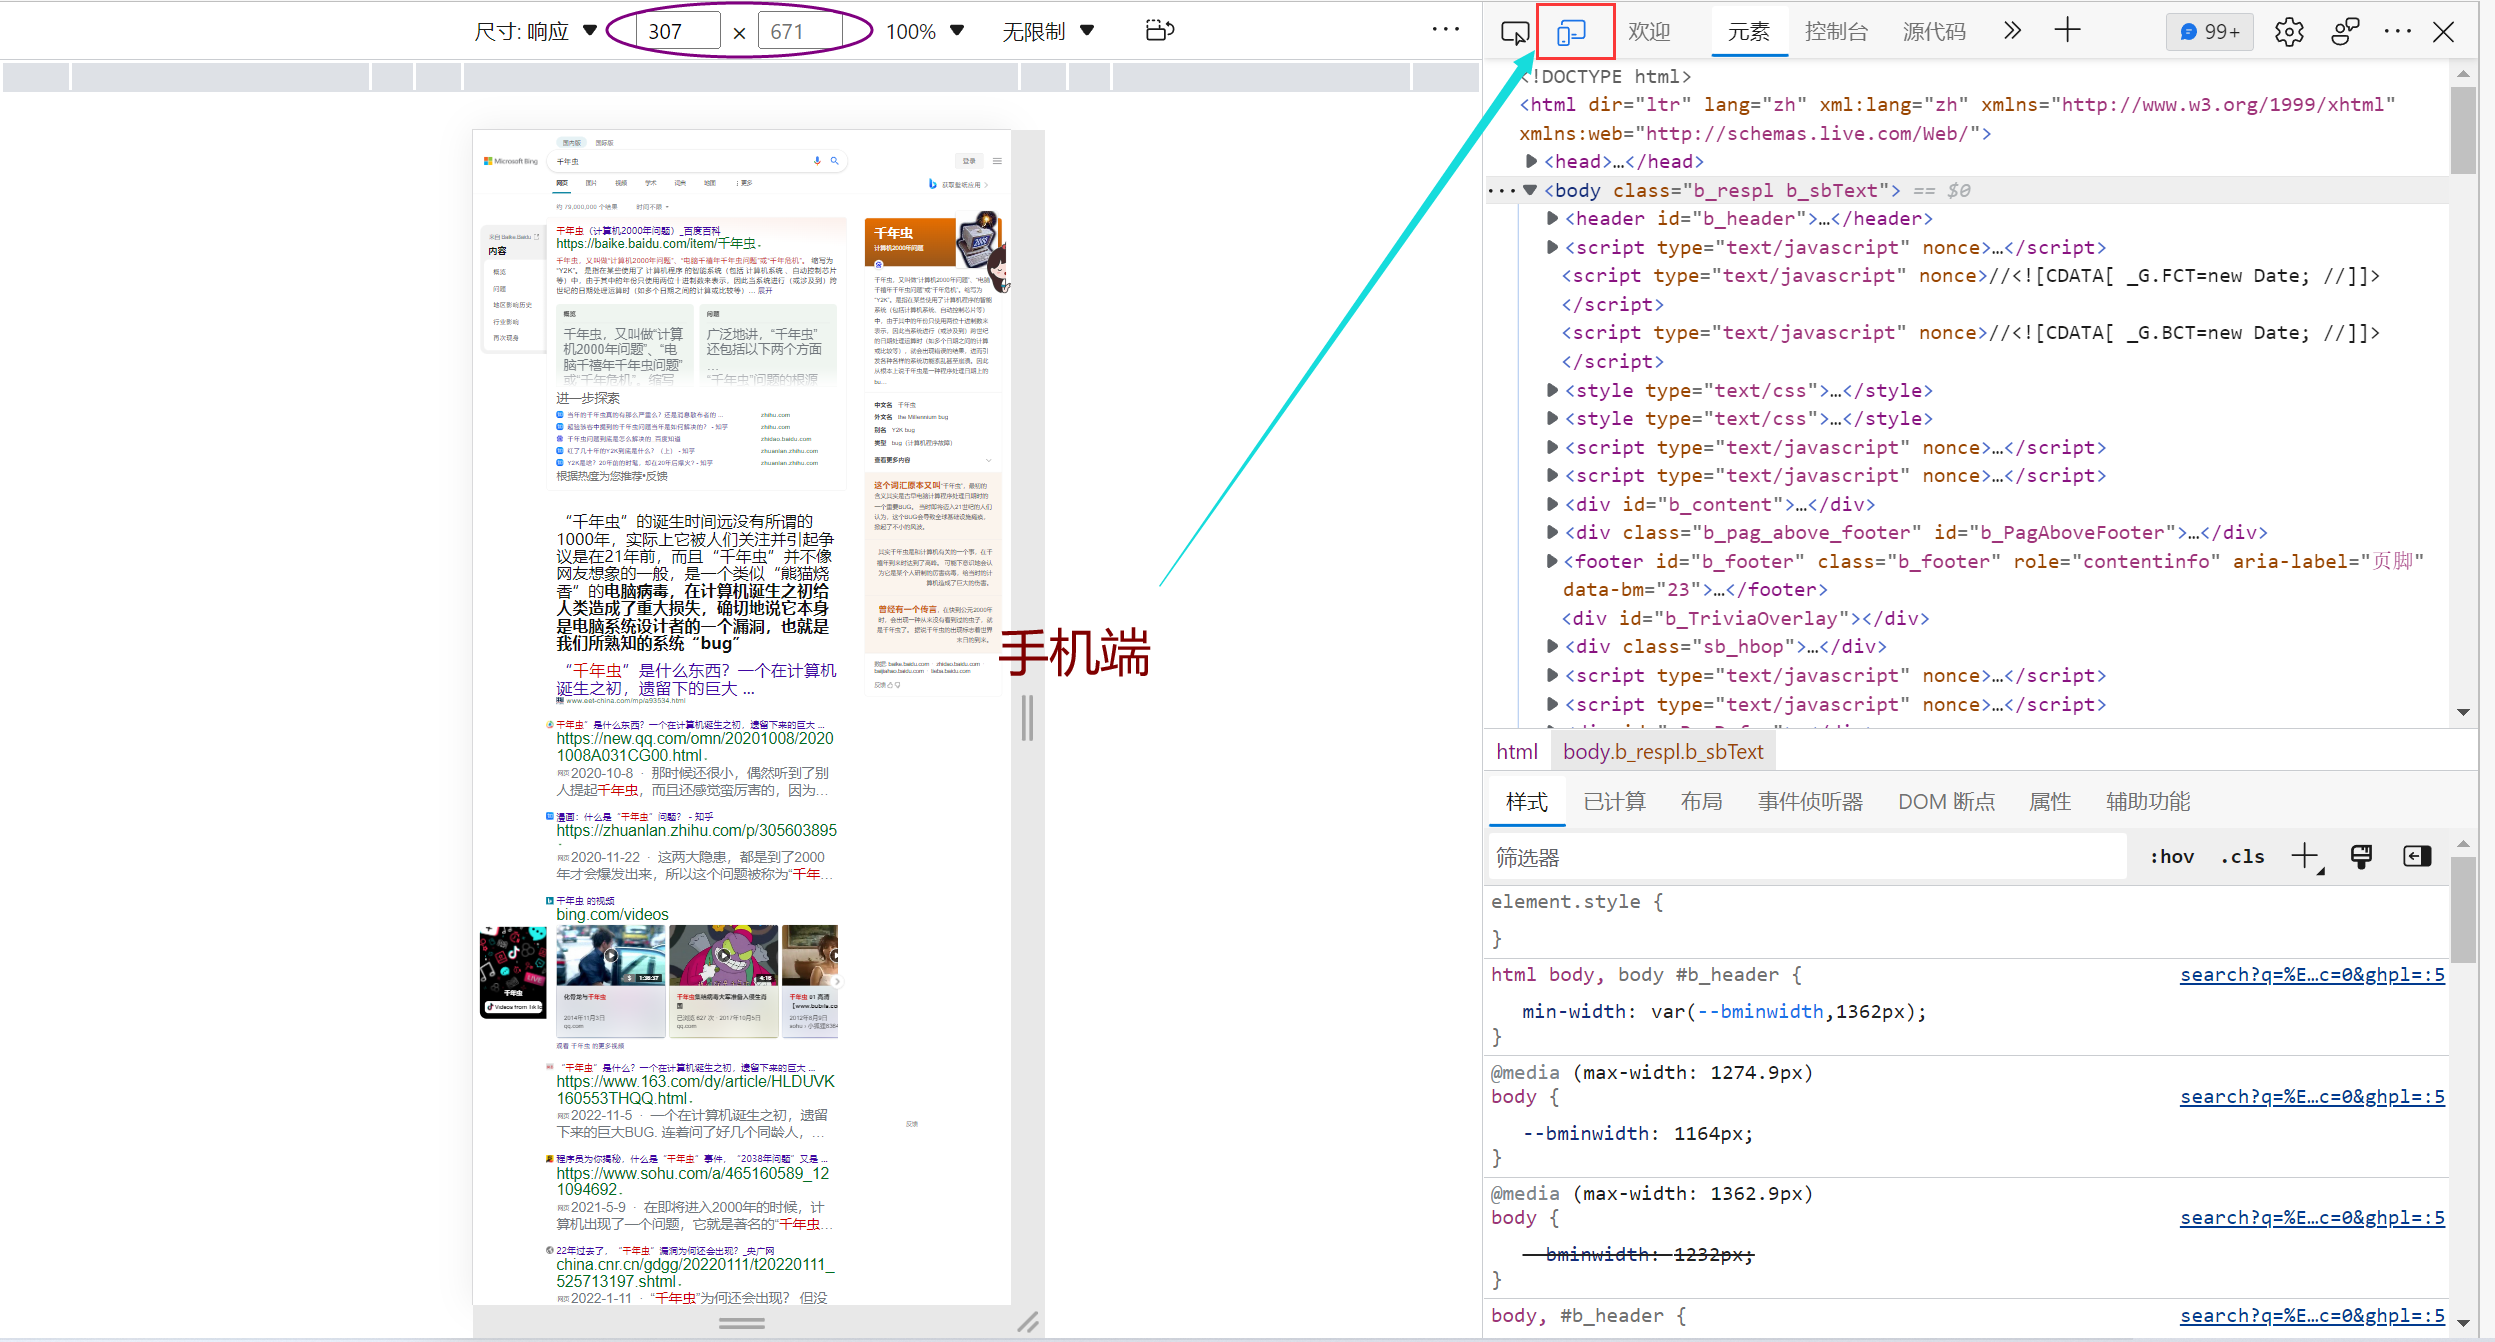Switch to the 控制台 tab
This screenshot has width=2495, height=1342.
(1836, 32)
